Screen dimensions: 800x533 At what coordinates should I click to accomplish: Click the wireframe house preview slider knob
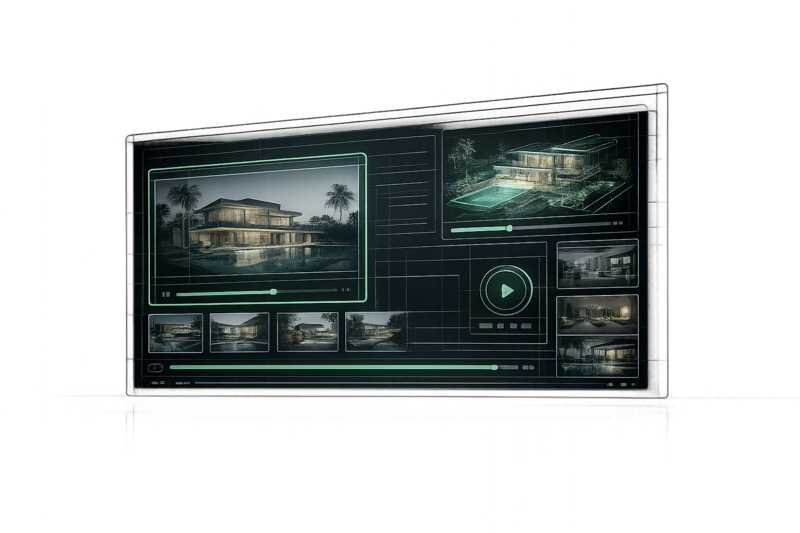pos(509,229)
